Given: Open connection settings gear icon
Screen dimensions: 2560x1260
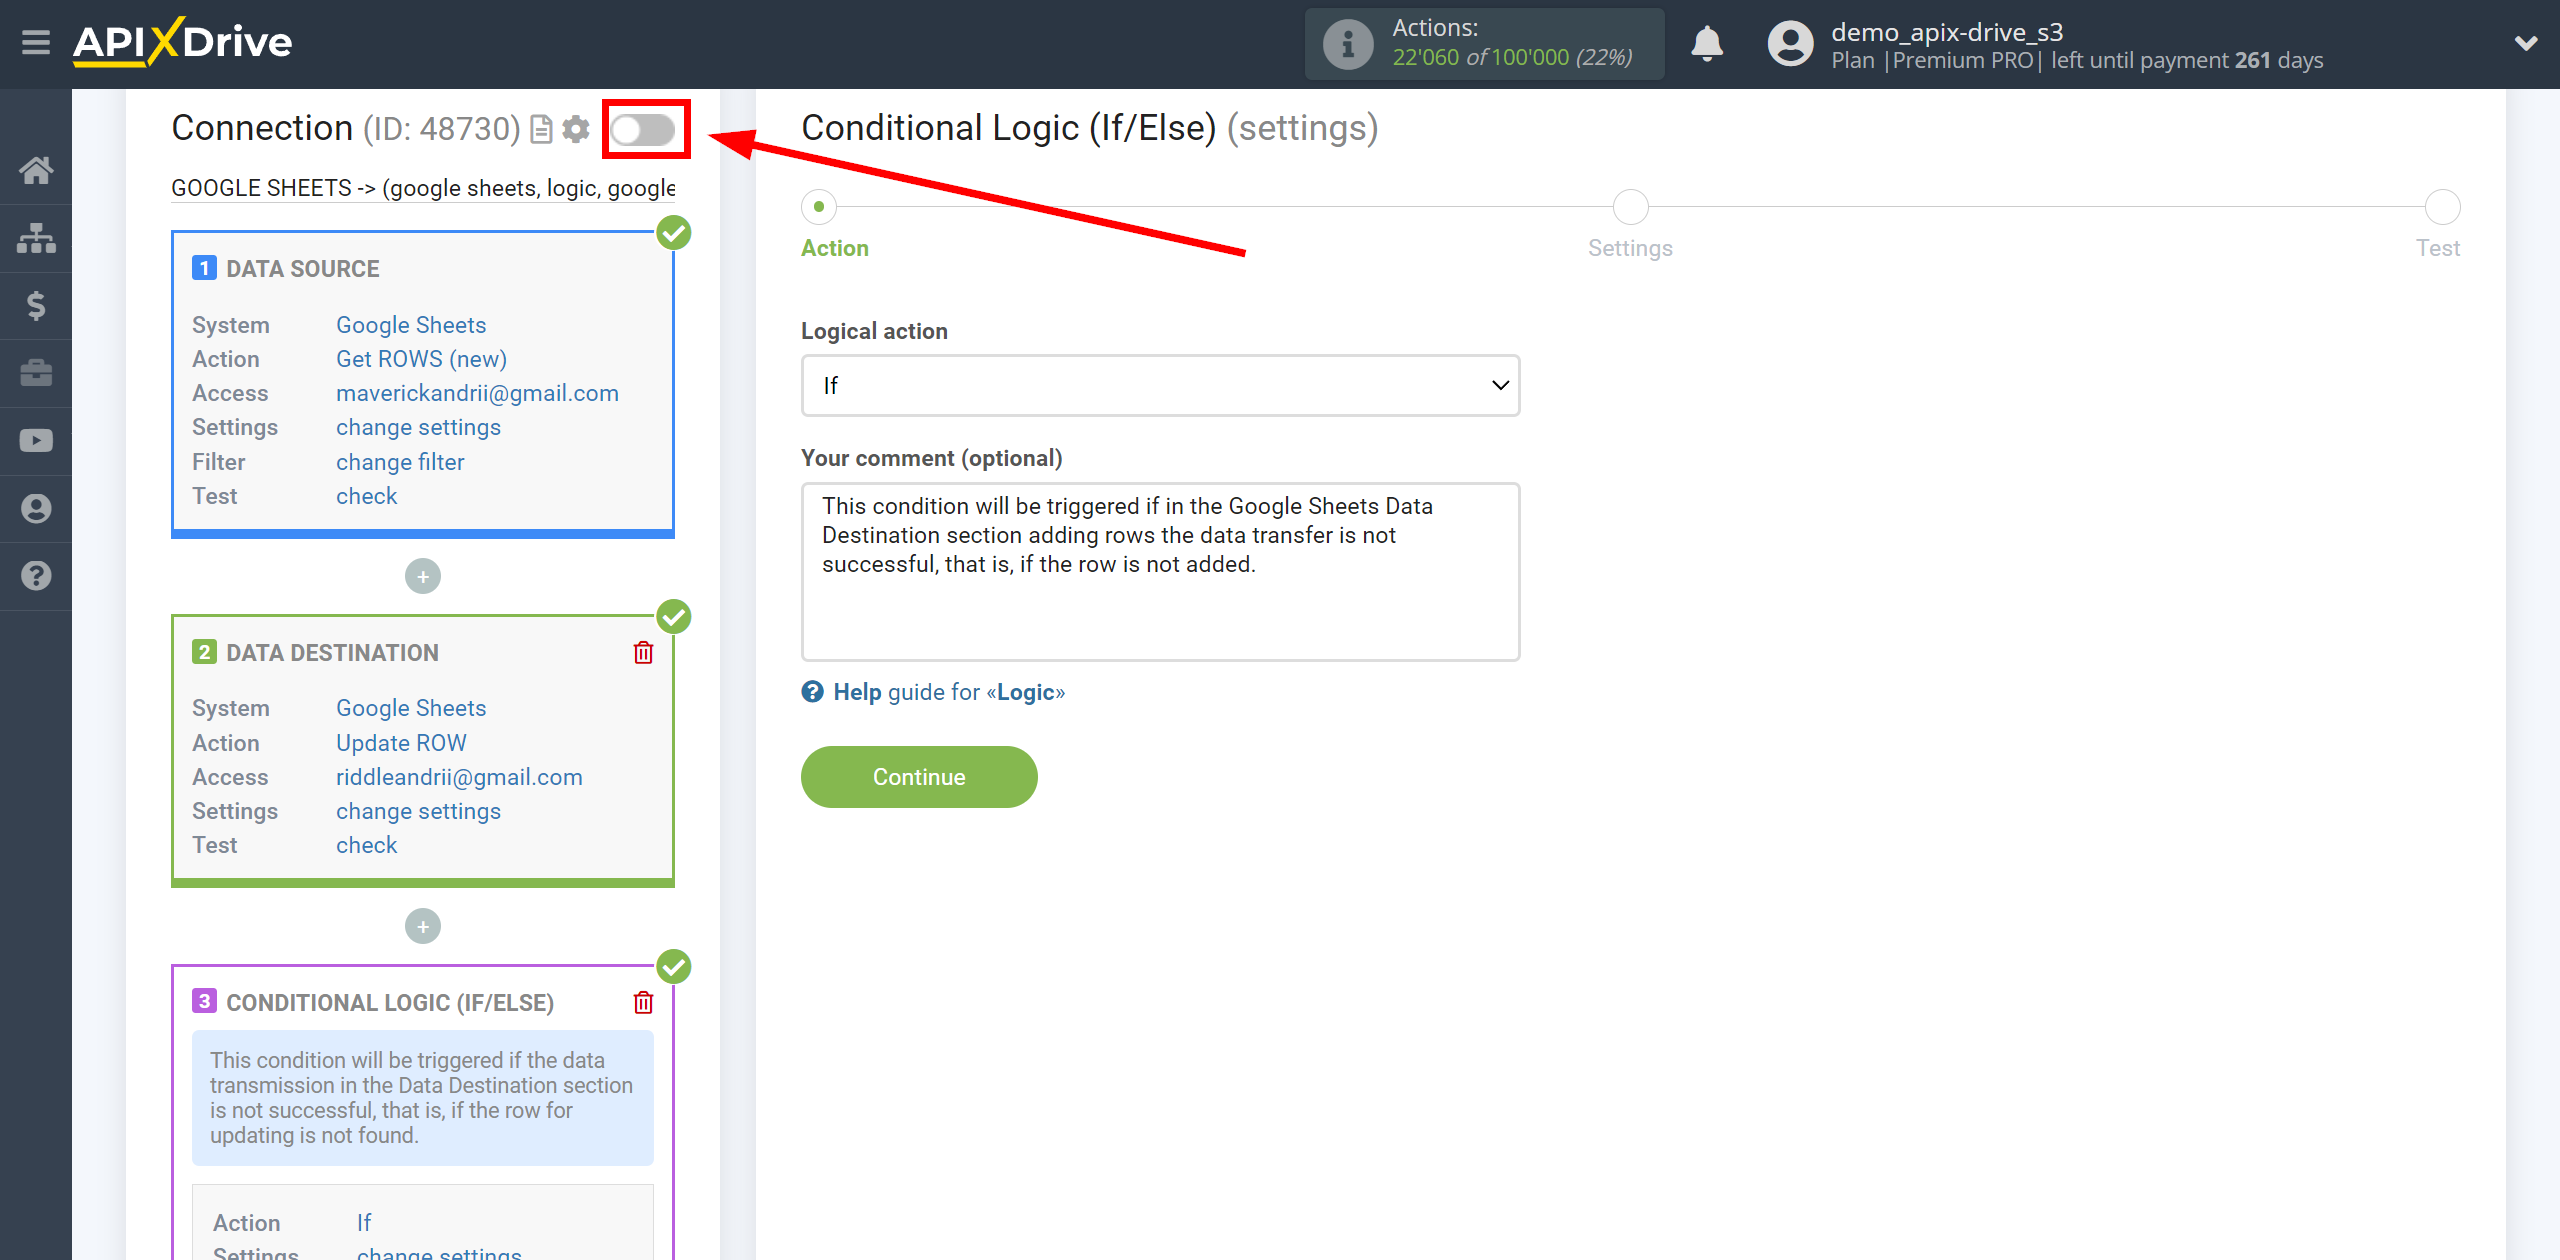Looking at the screenshot, I should [x=576, y=129].
